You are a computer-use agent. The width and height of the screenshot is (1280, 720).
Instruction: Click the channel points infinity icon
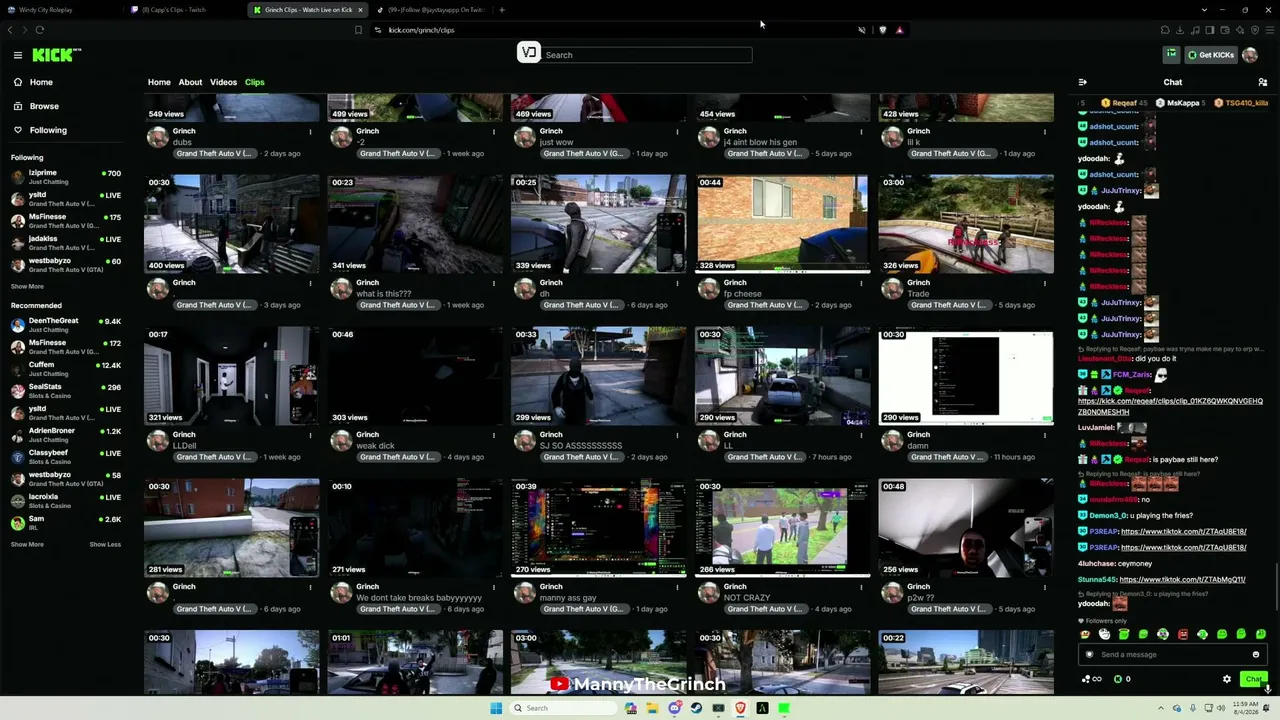pos(1092,679)
